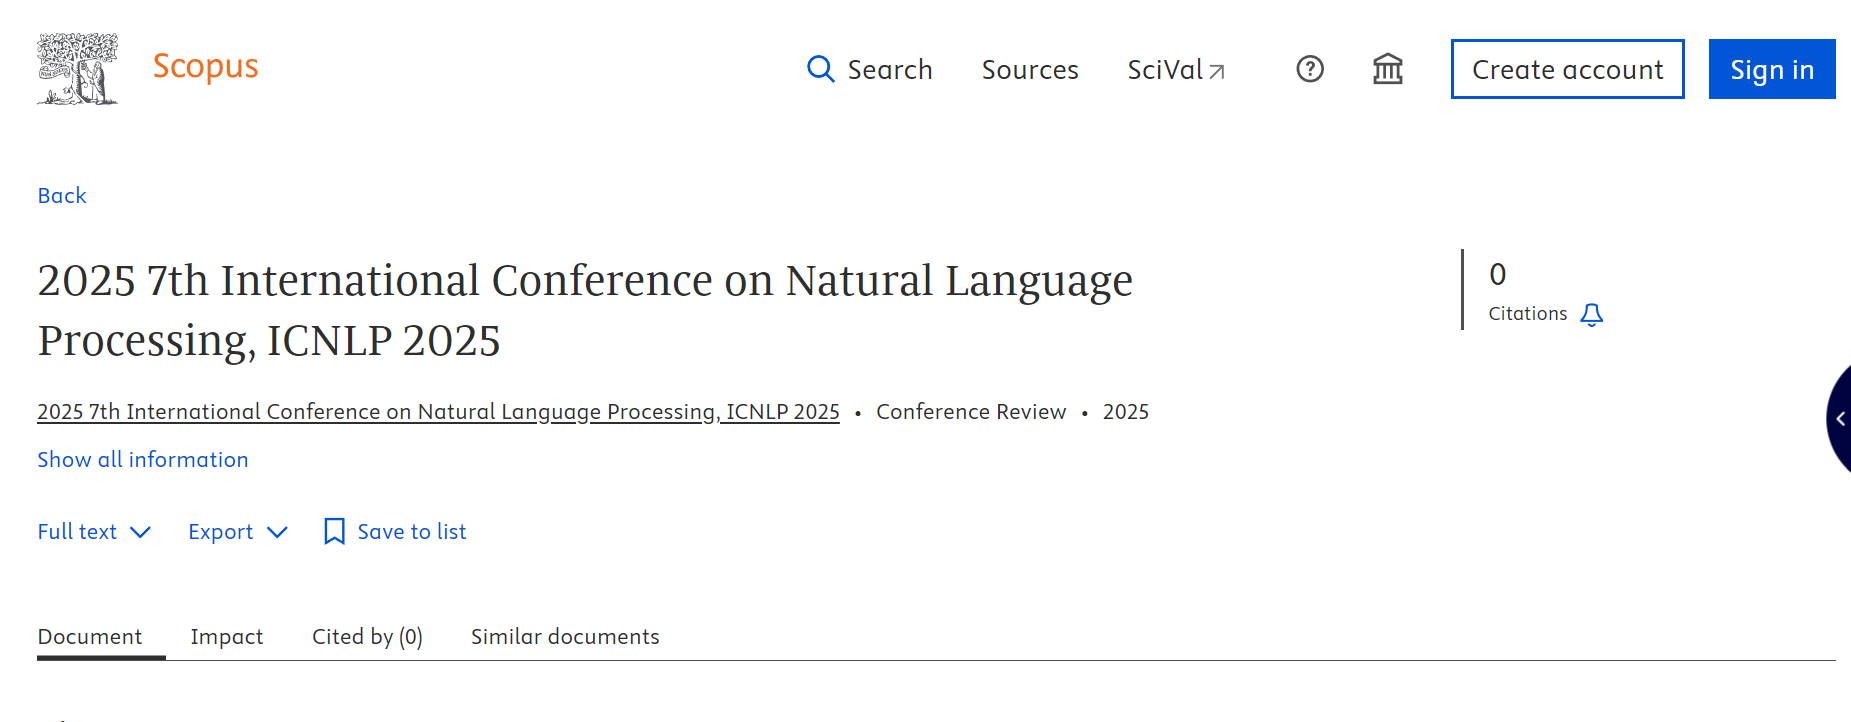The image size is (1851, 722).
Task: Open SciVal external link arrow
Action: [x=1216, y=71]
